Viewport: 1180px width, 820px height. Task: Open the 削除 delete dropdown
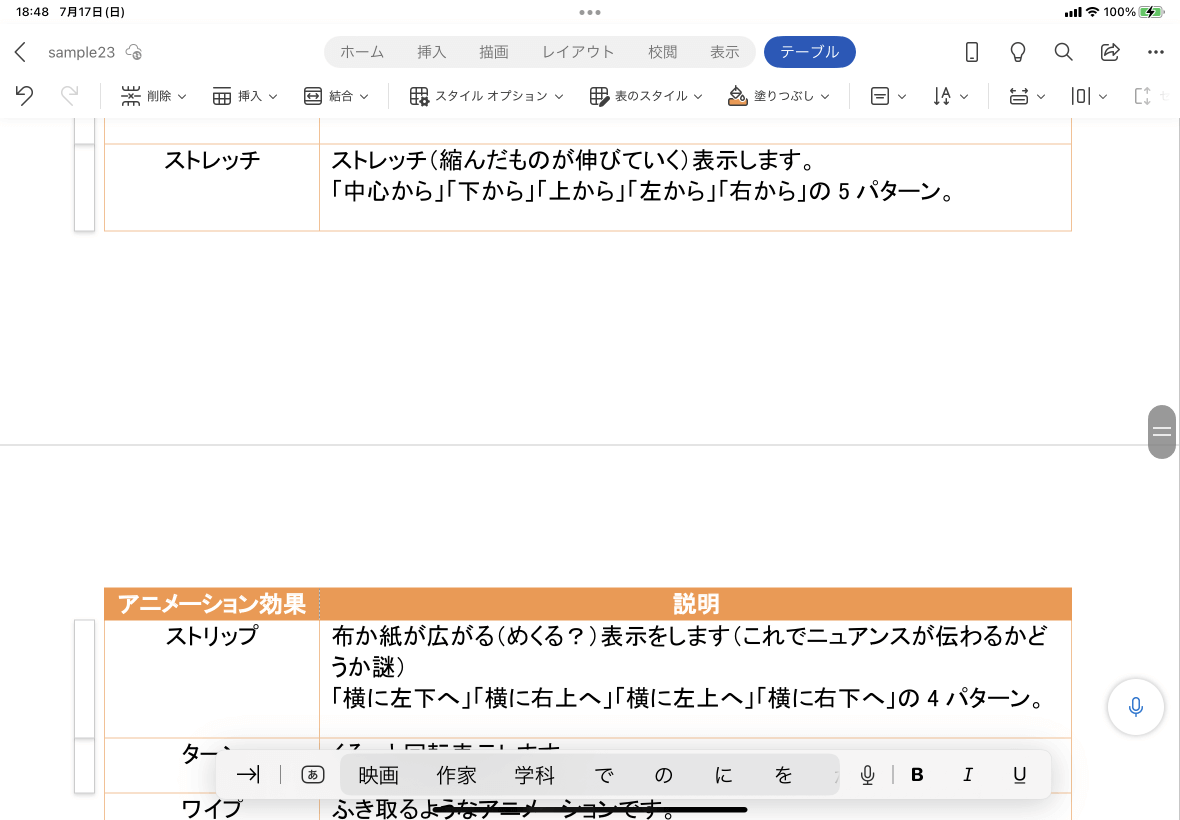coord(154,96)
